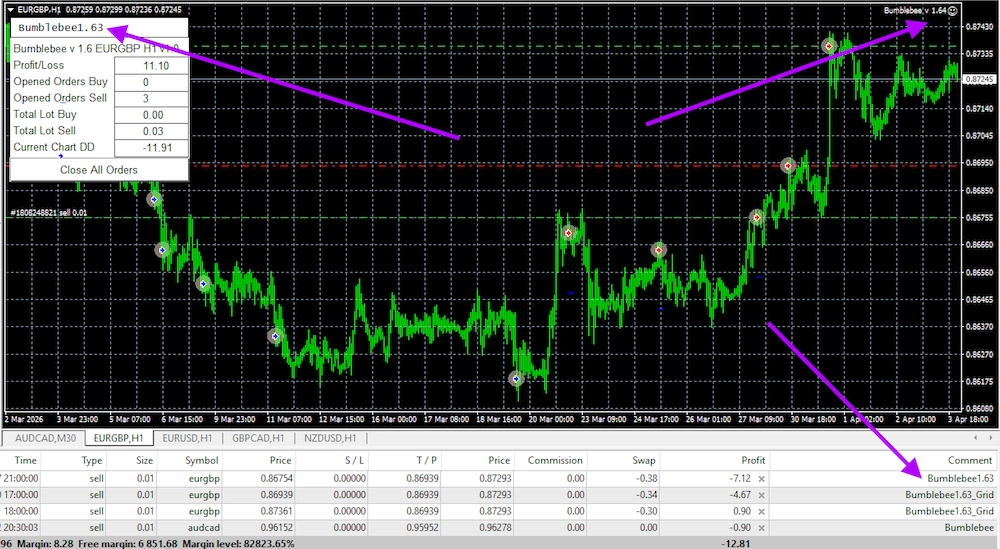Screen dimensions: 1000x549
Task: Click the Opened Orders Buy value field
Action: 151,82
